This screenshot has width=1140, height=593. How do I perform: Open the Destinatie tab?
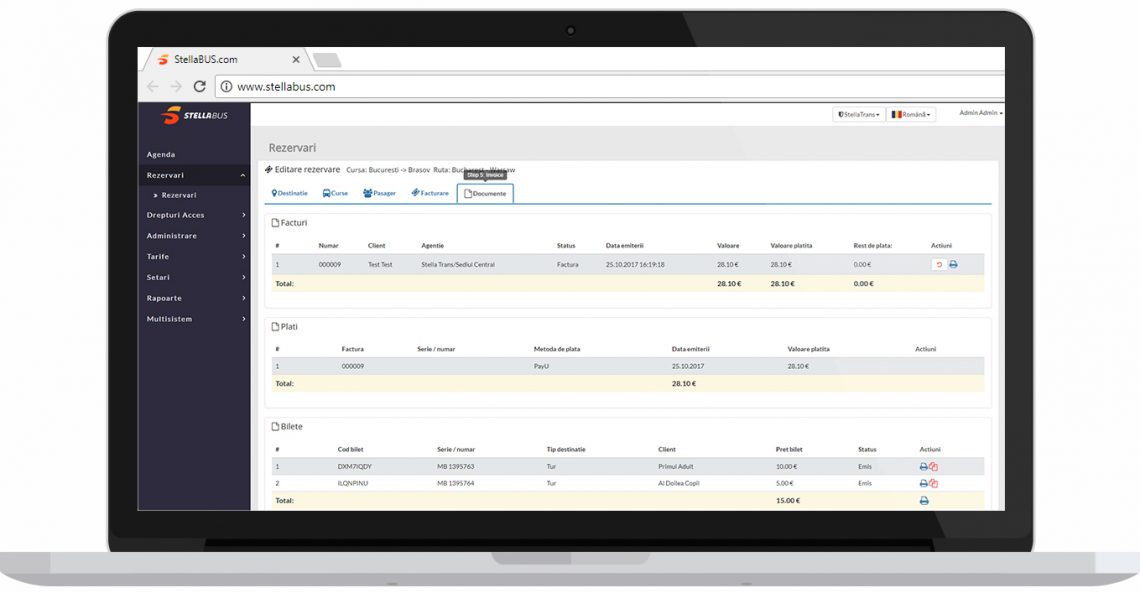(289, 193)
